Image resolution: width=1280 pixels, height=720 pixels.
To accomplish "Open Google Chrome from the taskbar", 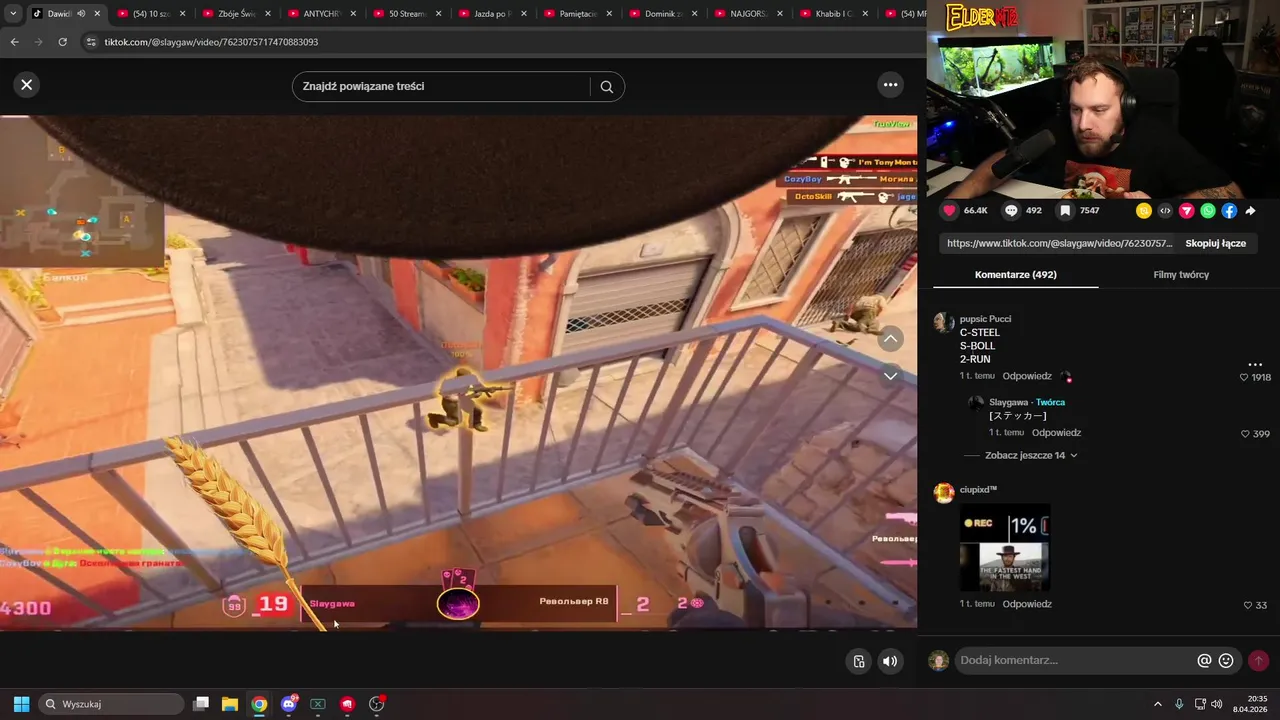I will (x=259, y=704).
